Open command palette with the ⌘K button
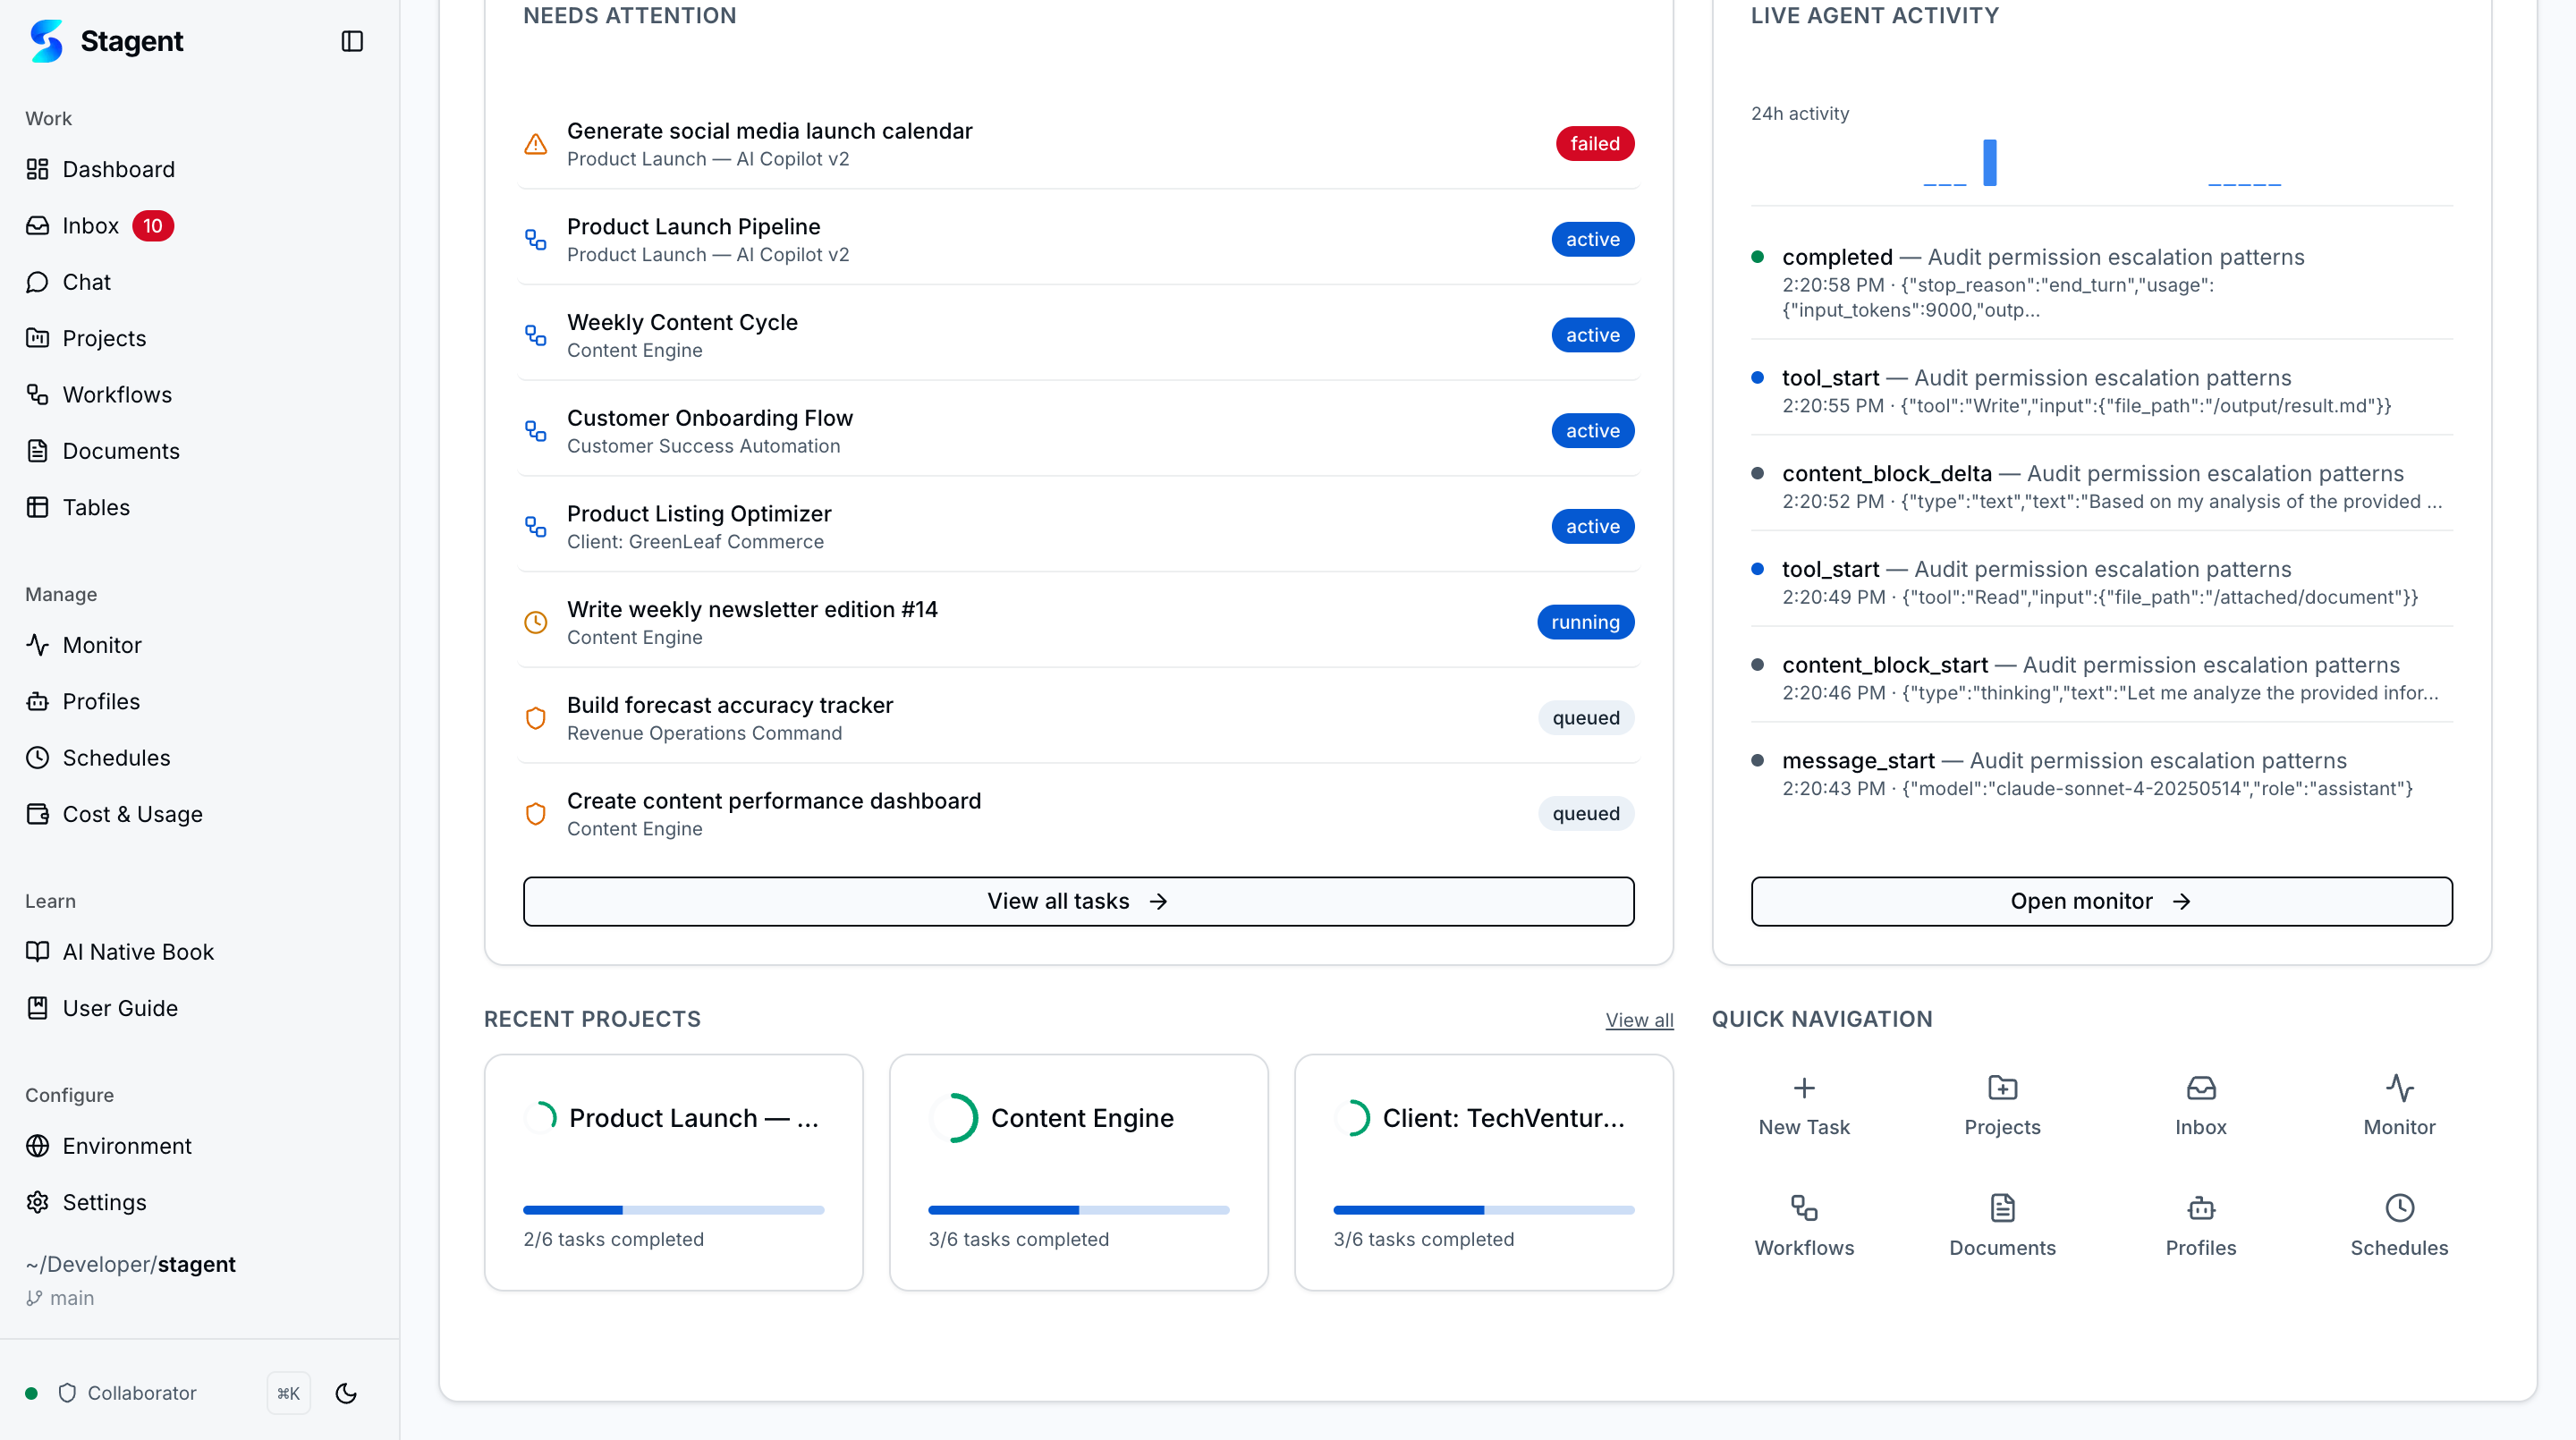The width and height of the screenshot is (2576, 1440). [288, 1393]
